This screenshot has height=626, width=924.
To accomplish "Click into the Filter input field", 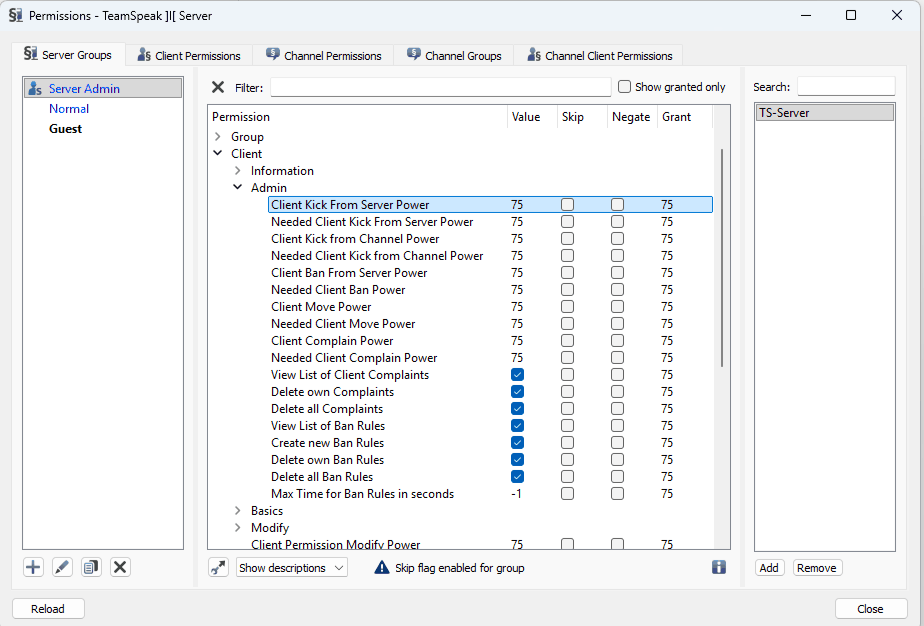I will [x=441, y=87].
